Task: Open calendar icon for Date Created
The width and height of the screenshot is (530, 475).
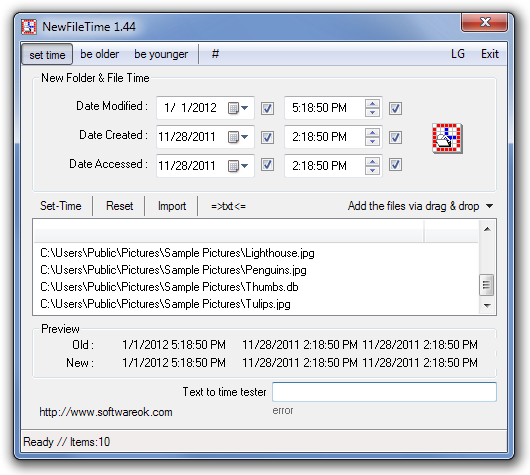Action: click(233, 137)
